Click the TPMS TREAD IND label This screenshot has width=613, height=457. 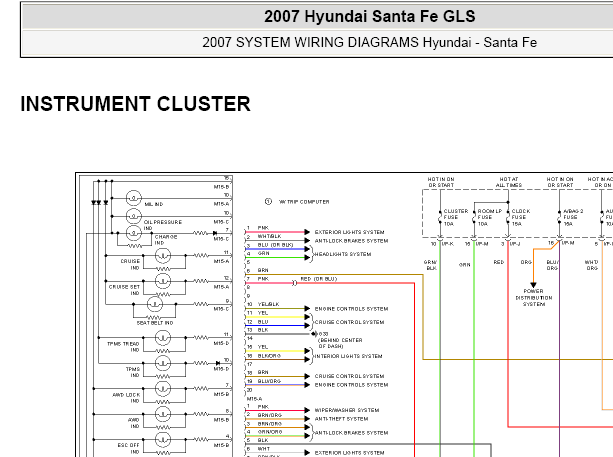tap(123, 347)
